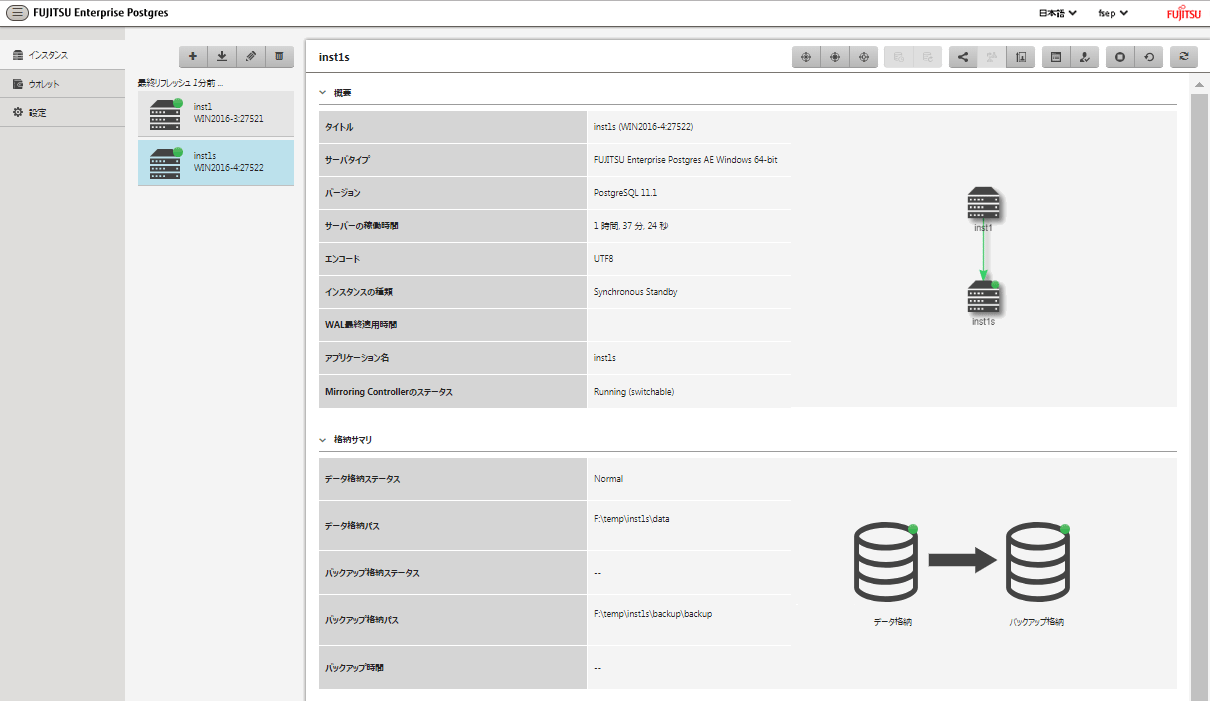The width and height of the screenshot is (1210, 701).
Task: Click the 'Normal' data storage status value
Action: [x=608, y=479]
